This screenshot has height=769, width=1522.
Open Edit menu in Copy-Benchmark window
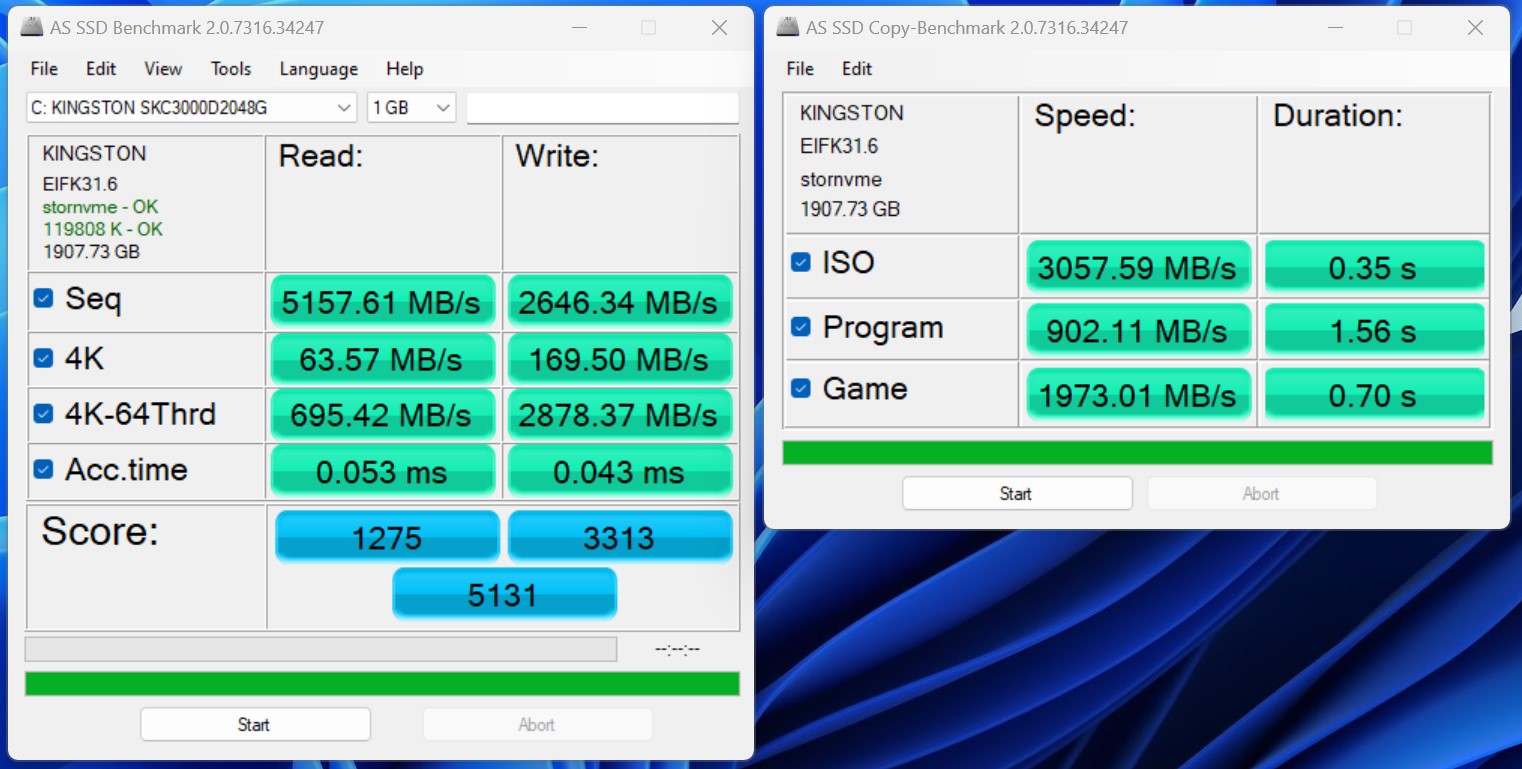[856, 69]
